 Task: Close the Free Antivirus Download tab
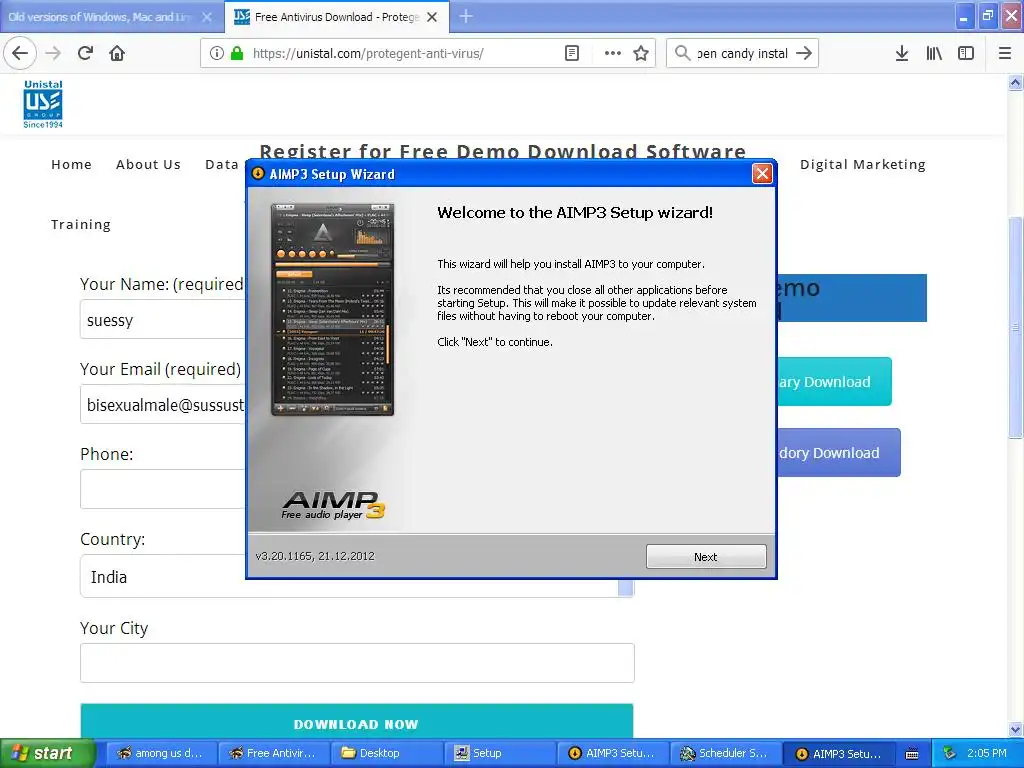pos(432,17)
